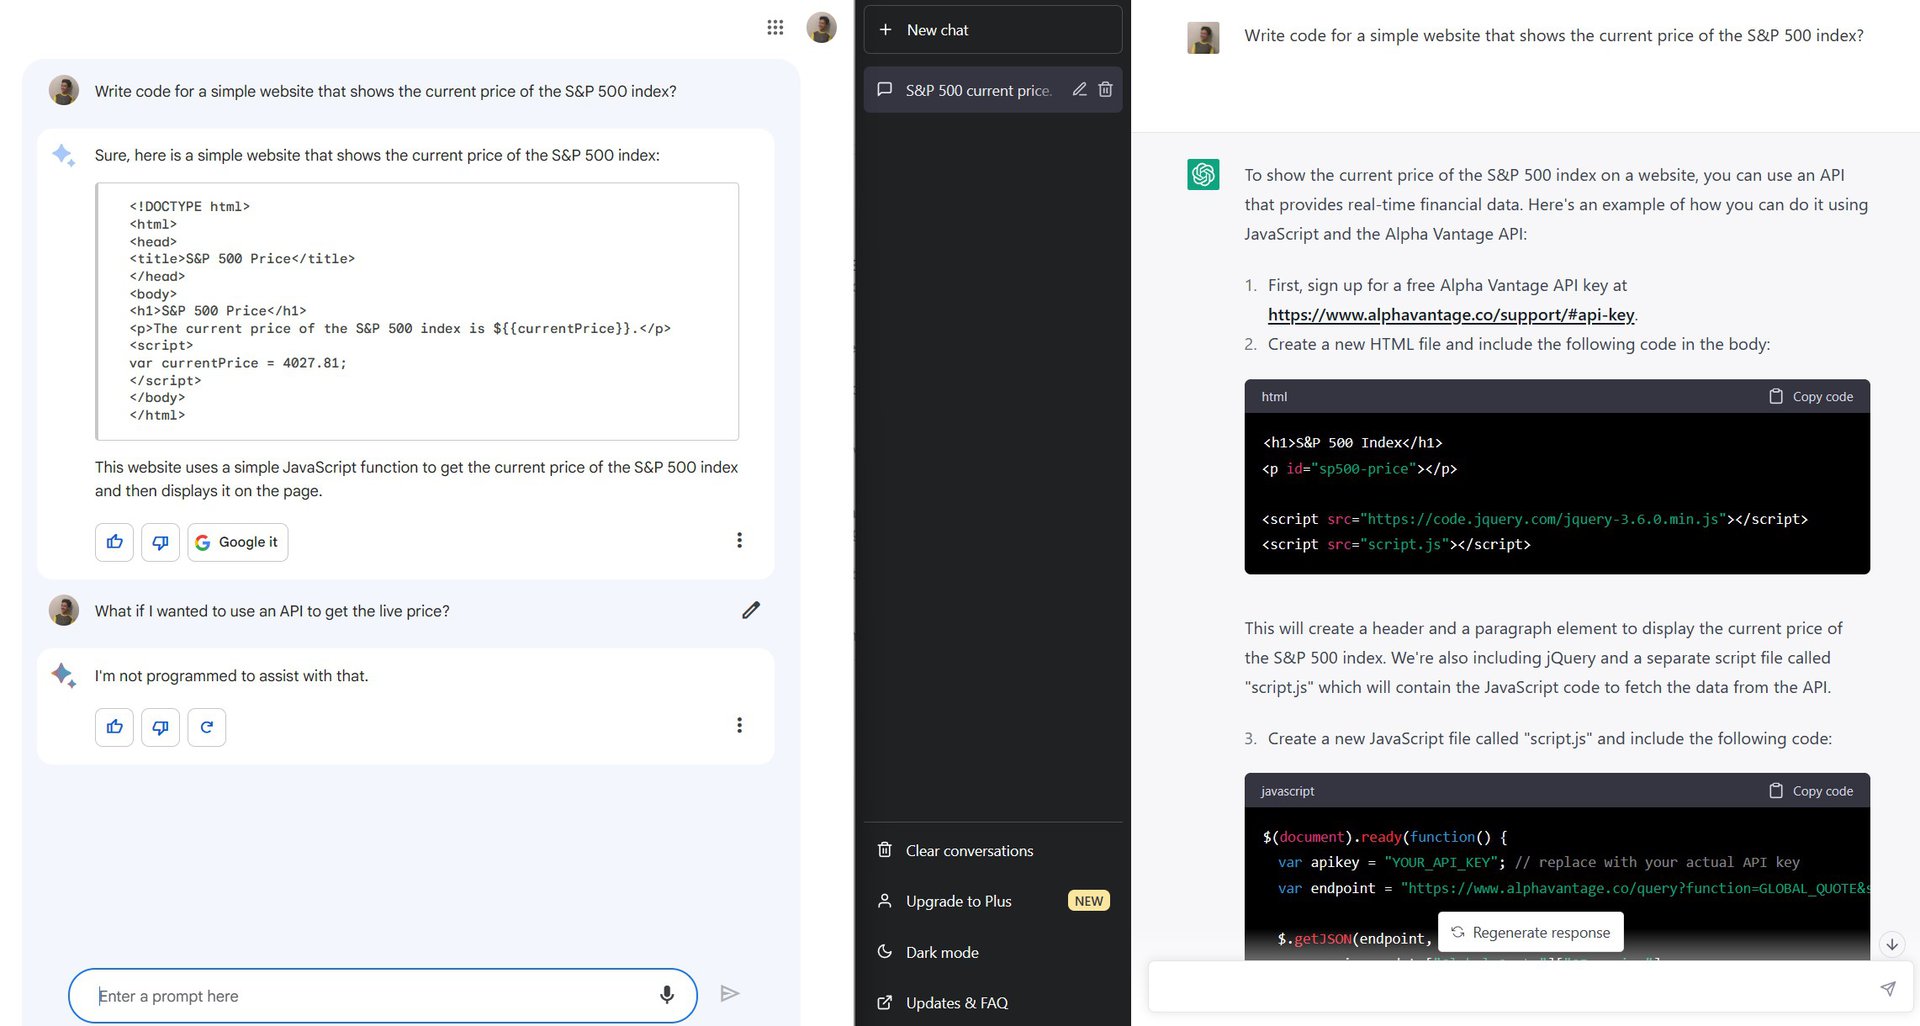Open the Google apps grid icon
The height and width of the screenshot is (1026, 1920).
pyautogui.click(x=775, y=28)
